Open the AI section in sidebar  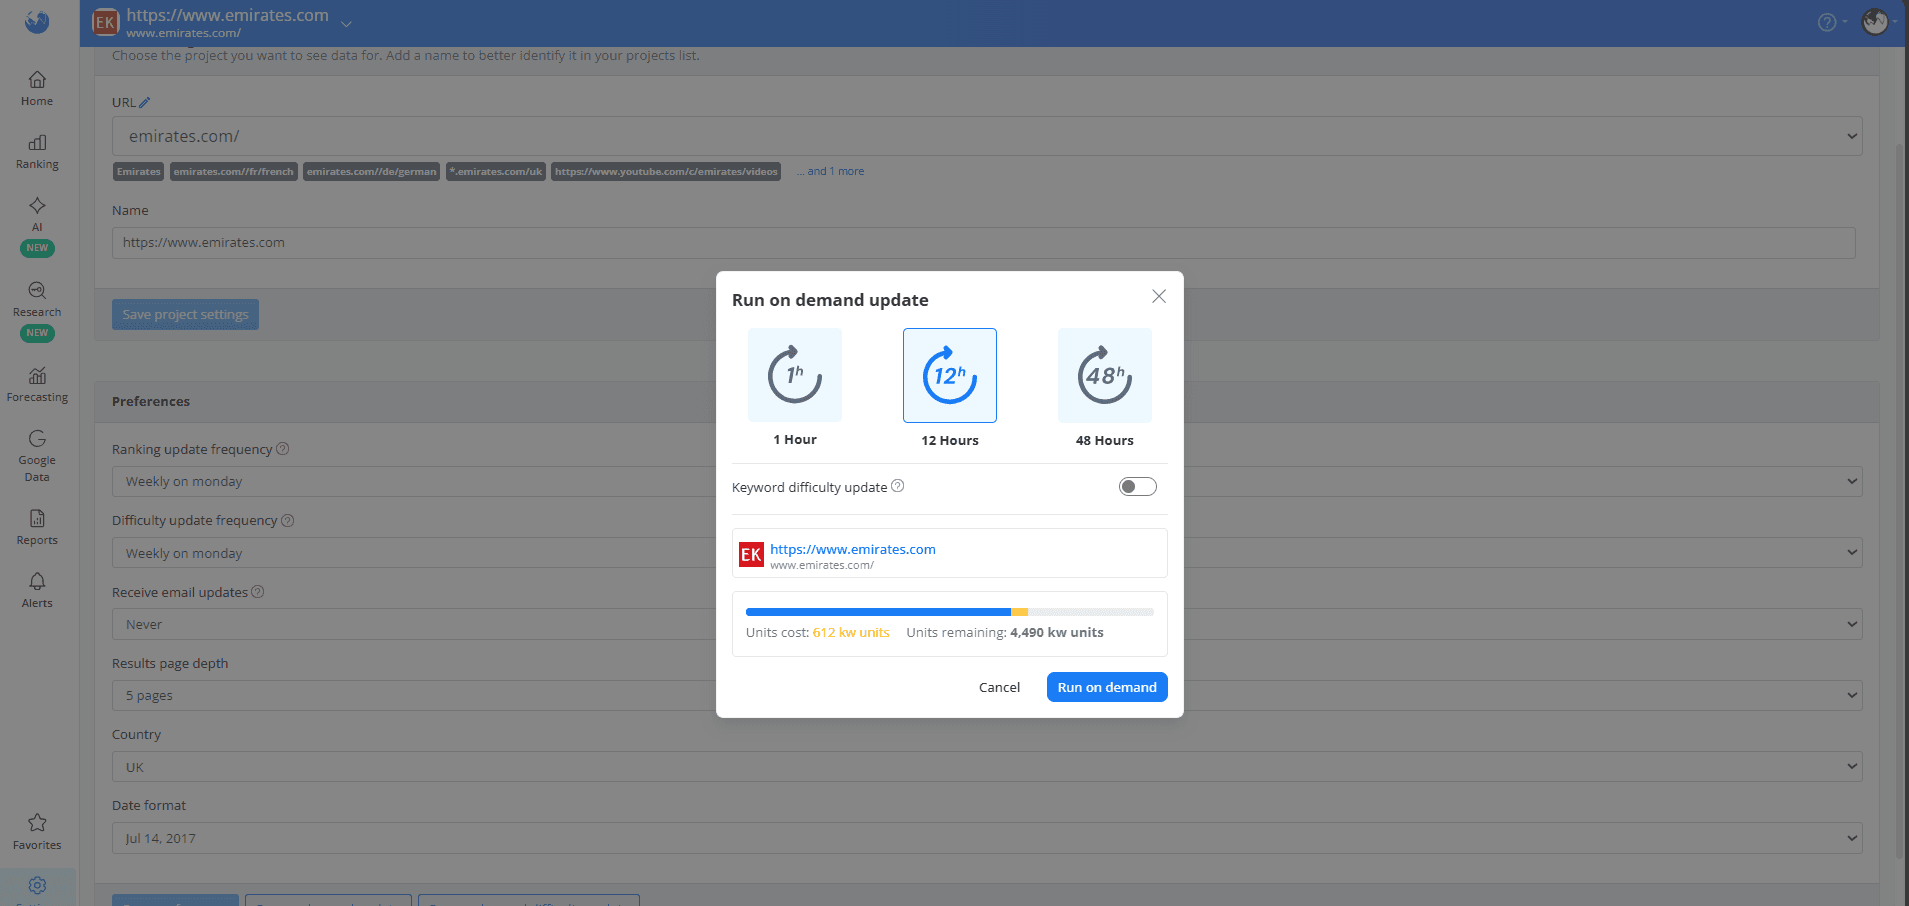tap(37, 225)
